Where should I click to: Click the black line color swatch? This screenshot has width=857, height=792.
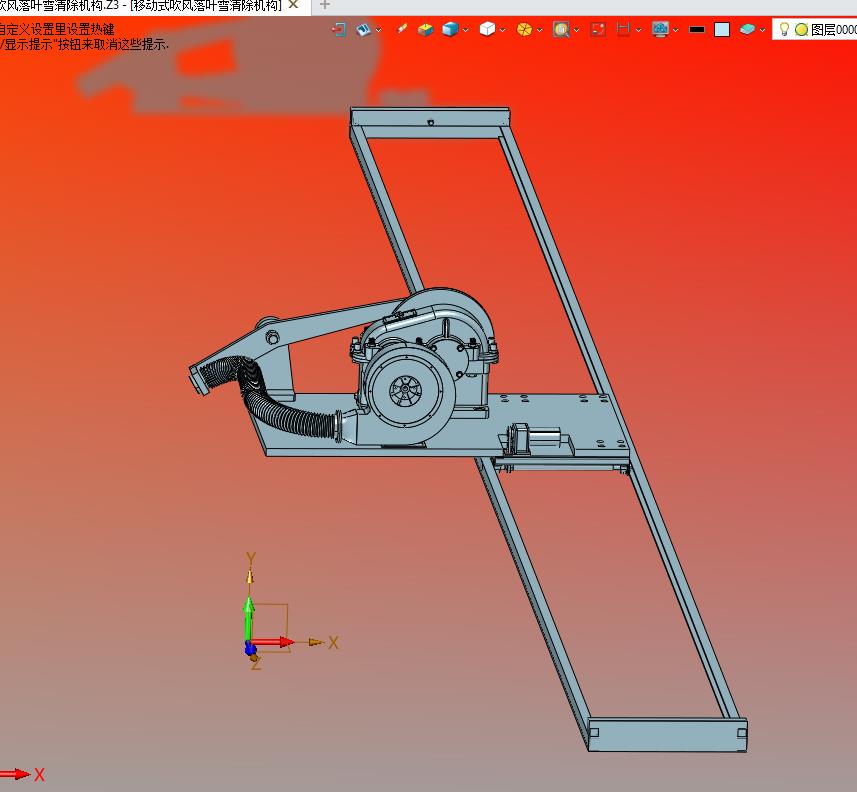697,30
